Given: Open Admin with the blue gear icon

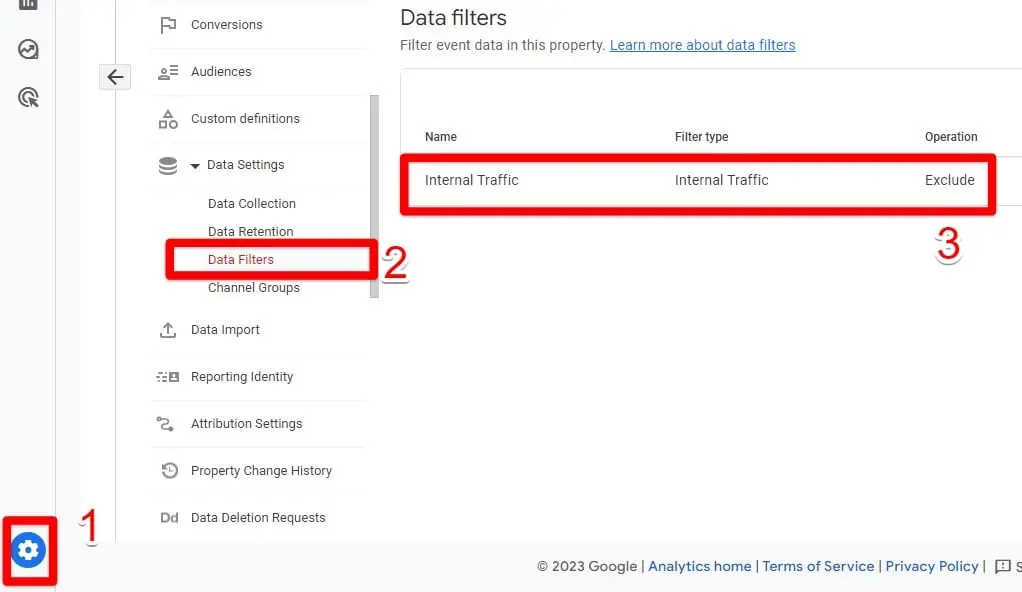Looking at the screenshot, I should [x=28, y=550].
